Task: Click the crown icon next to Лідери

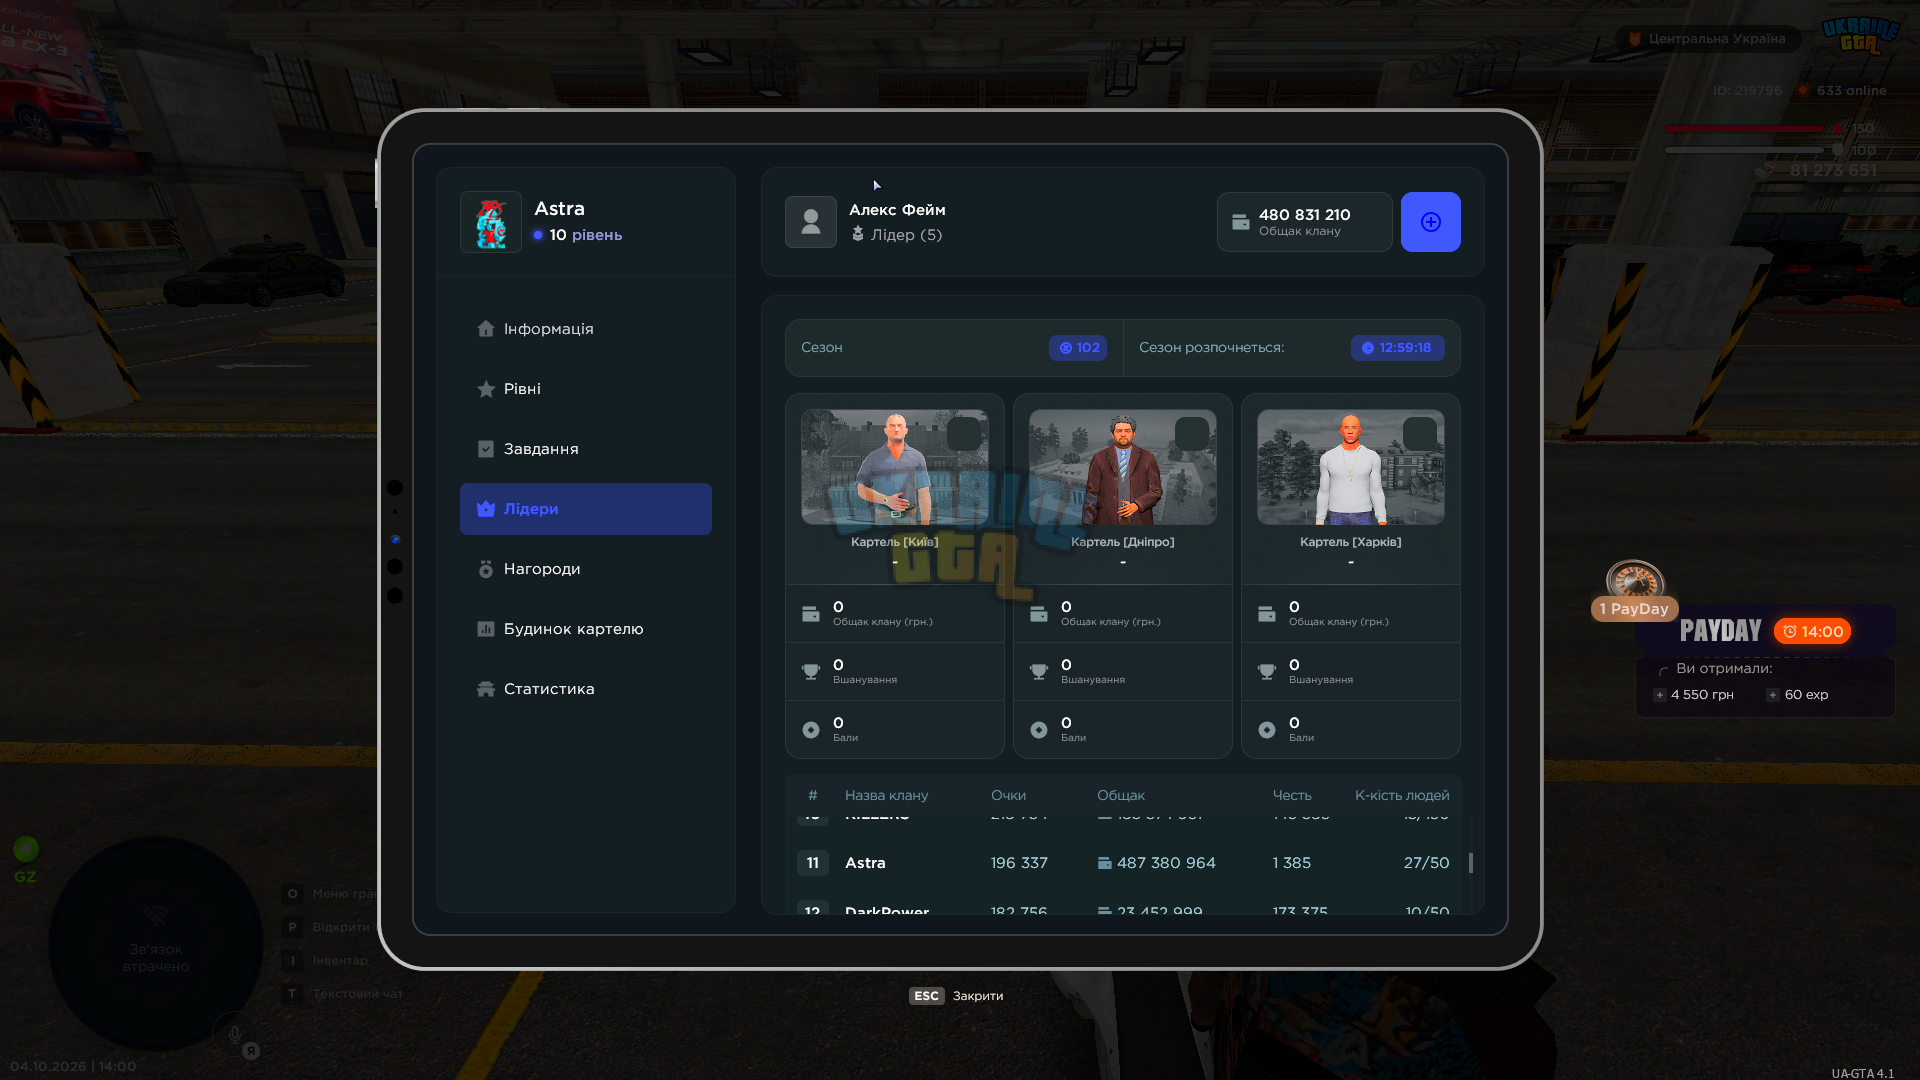Action: [486, 509]
